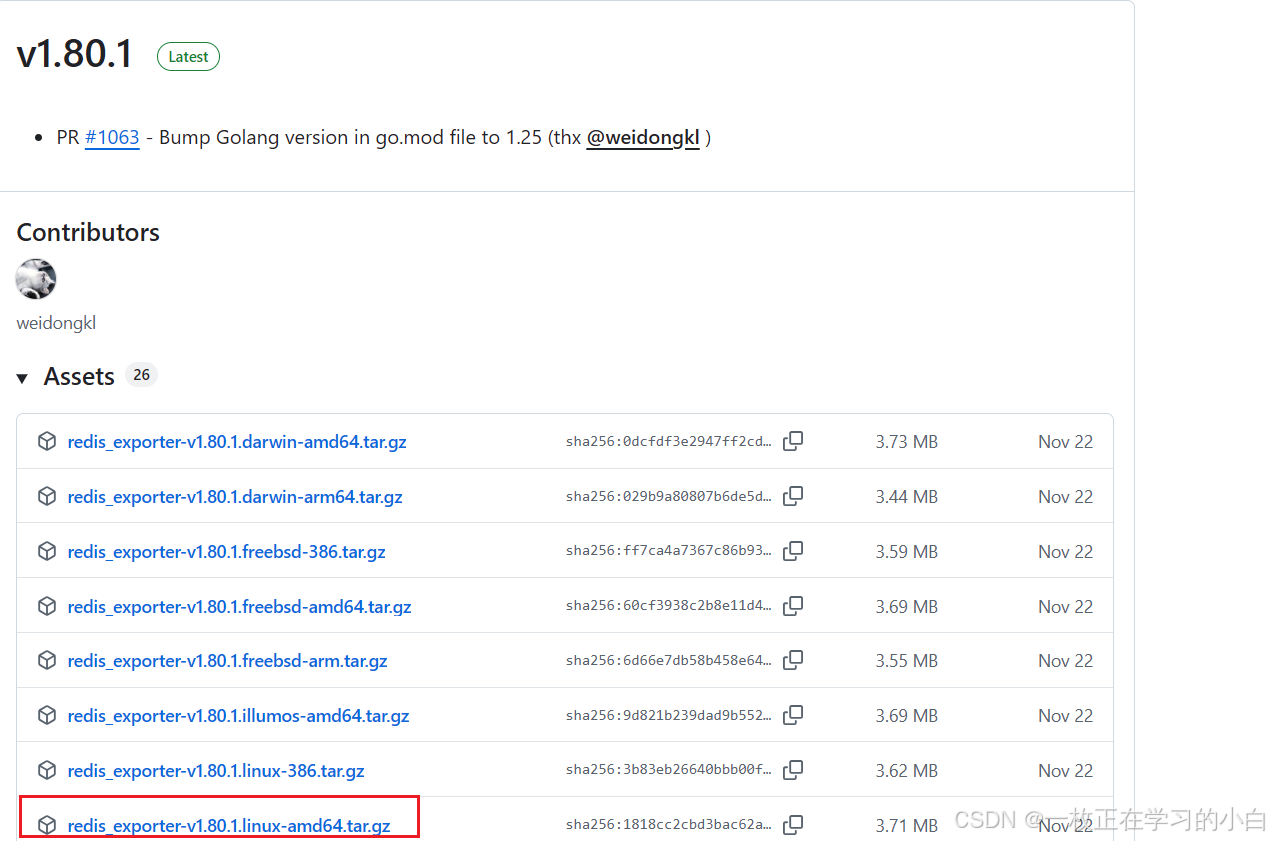The height and width of the screenshot is (841, 1272).
Task: Copy sha256 for linux-386 asset
Action: [x=793, y=770]
